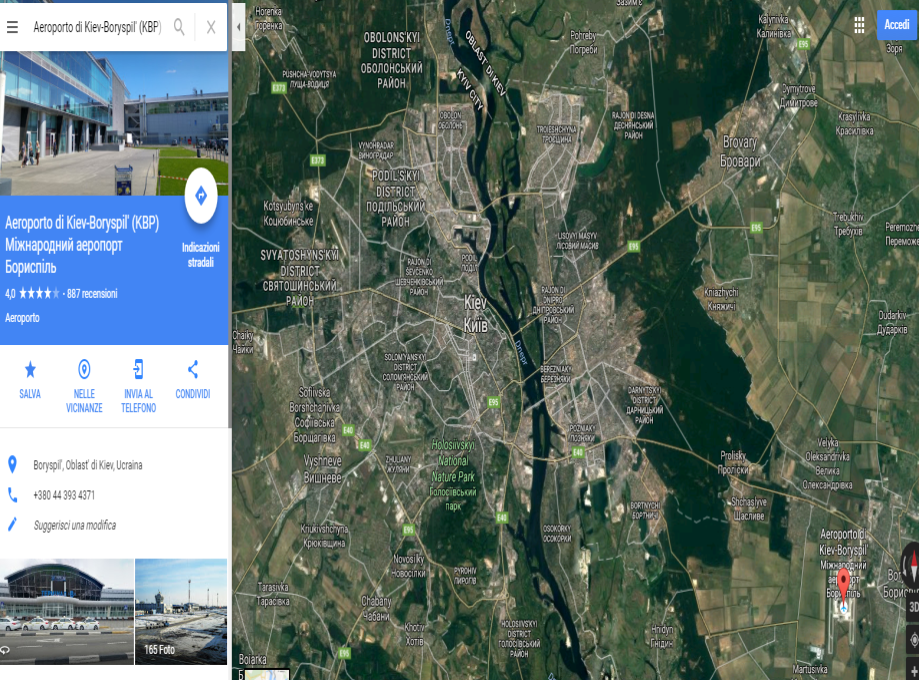Send to phone via INVIA AL TELEFONO
The image size is (919, 680).
click(x=138, y=386)
